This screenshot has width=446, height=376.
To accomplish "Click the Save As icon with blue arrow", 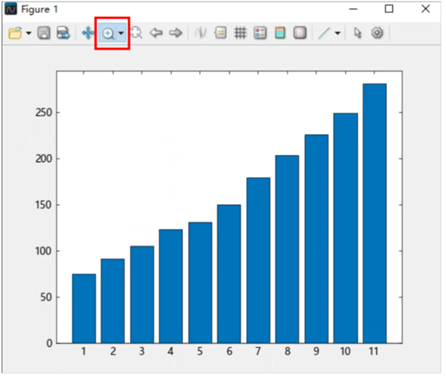I will [x=63, y=33].
